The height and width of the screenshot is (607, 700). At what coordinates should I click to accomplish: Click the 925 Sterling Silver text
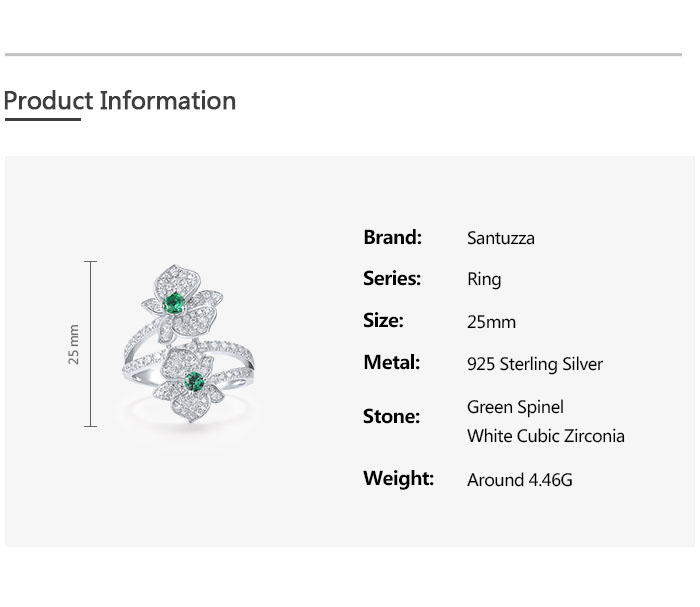[x=534, y=364]
